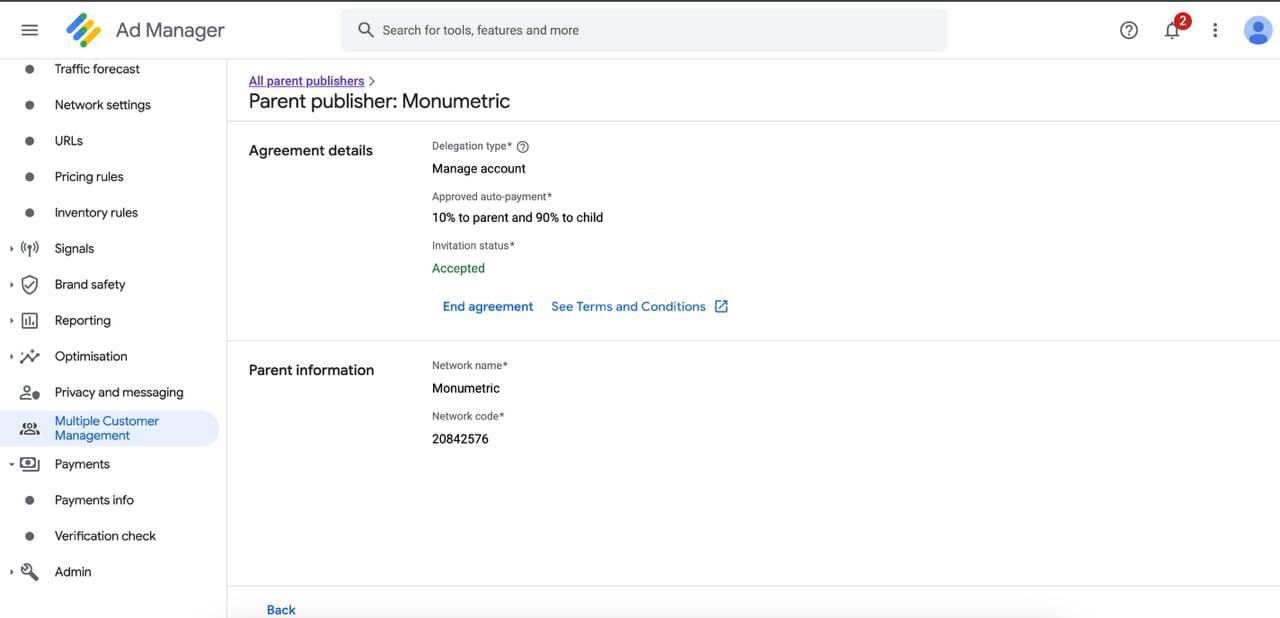
Task: Click the search magnifier icon
Action: [x=366, y=30]
